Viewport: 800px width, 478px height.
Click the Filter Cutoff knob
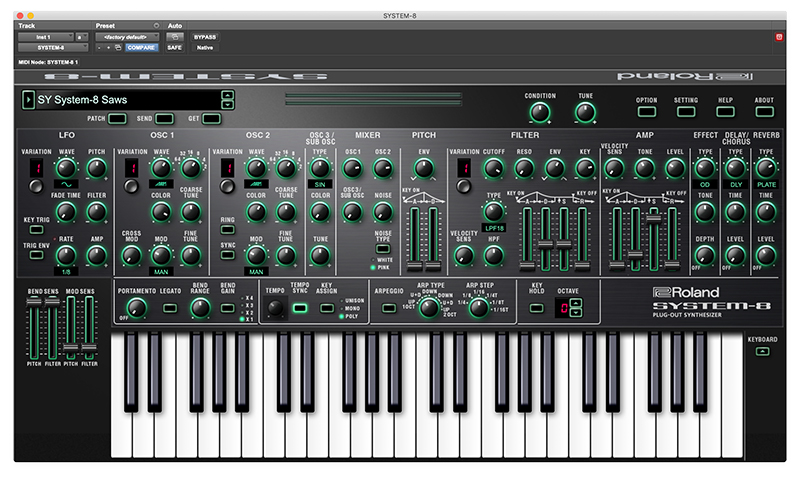(493, 168)
